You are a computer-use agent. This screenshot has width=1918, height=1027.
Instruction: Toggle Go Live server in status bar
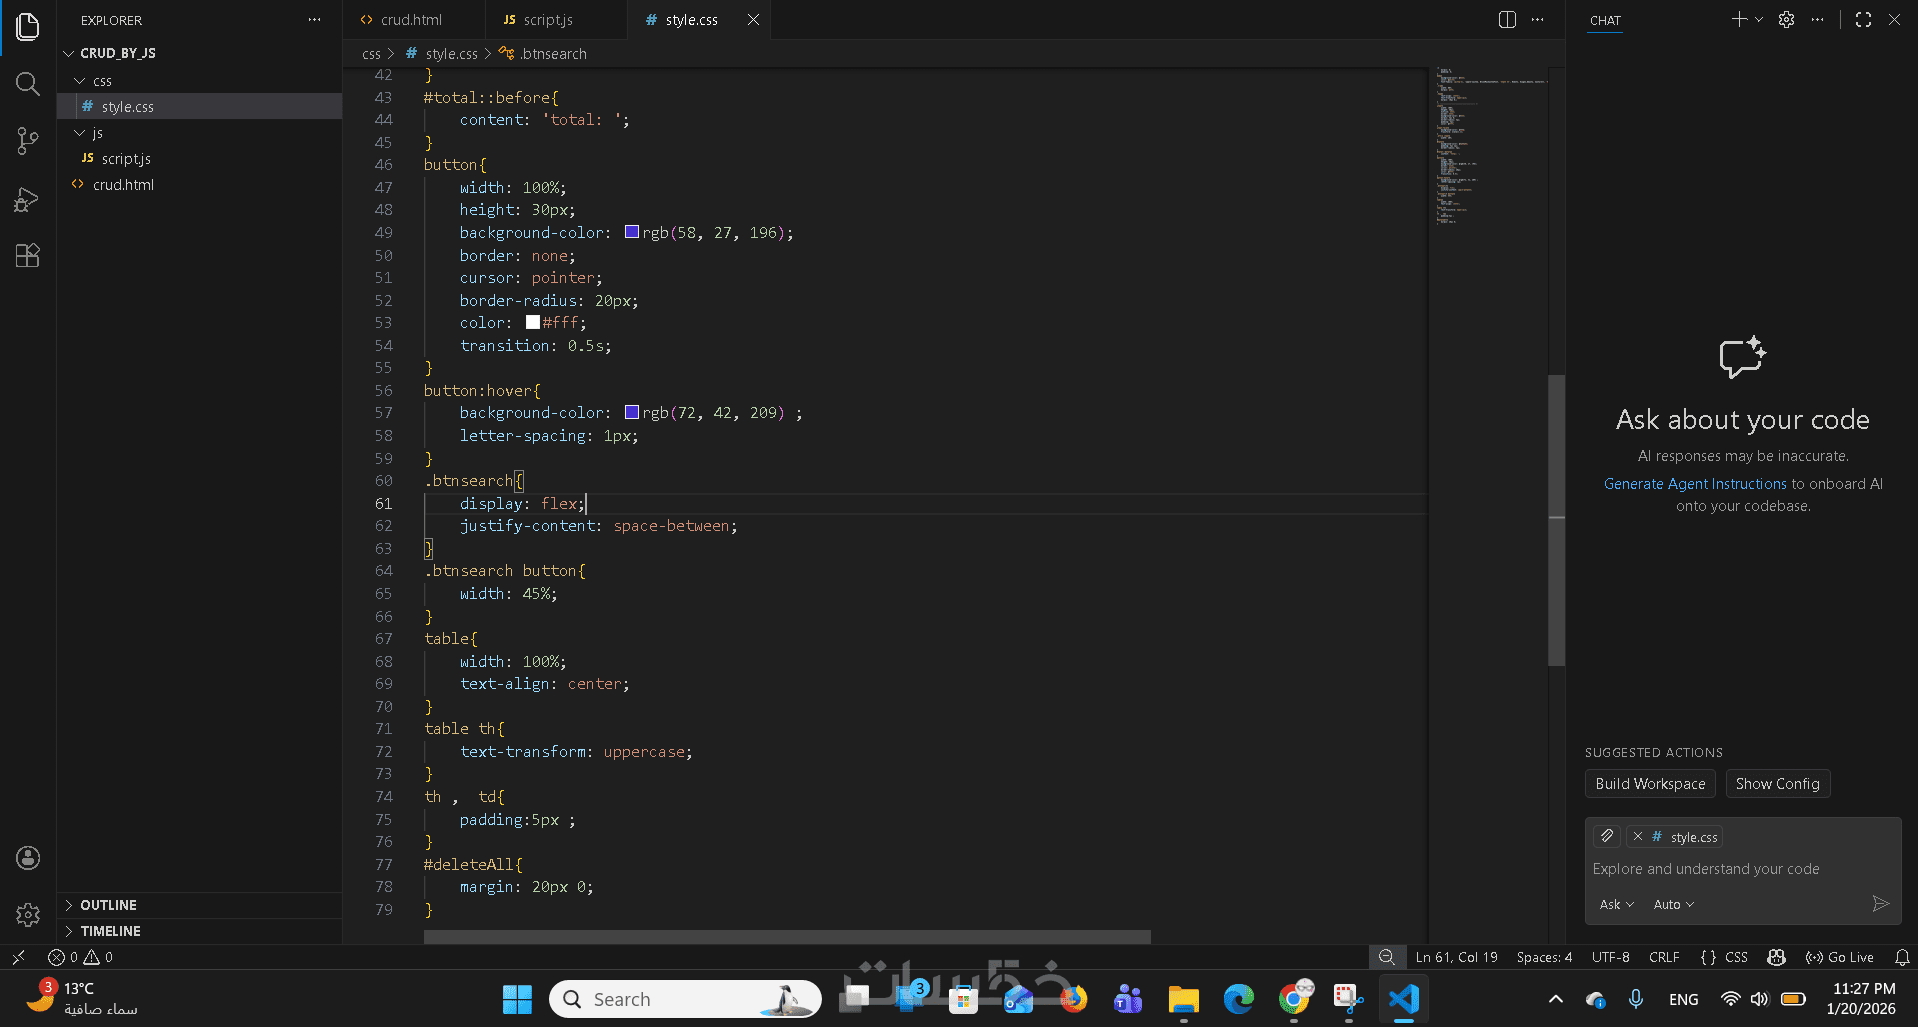[x=1840, y=957]
